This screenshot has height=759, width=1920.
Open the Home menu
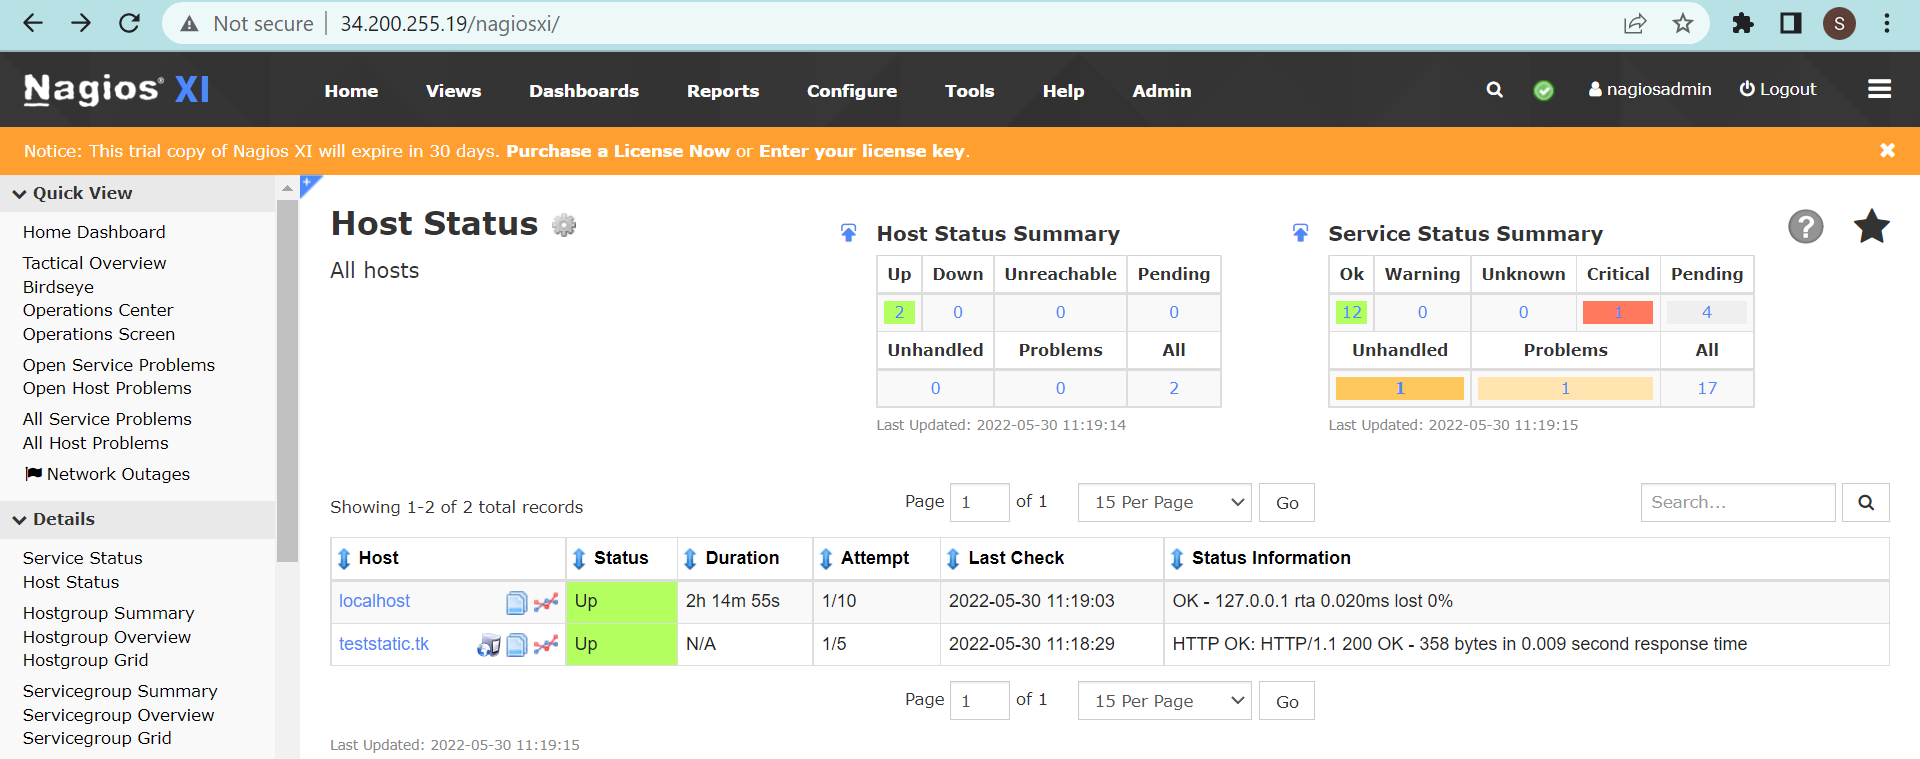351,91
